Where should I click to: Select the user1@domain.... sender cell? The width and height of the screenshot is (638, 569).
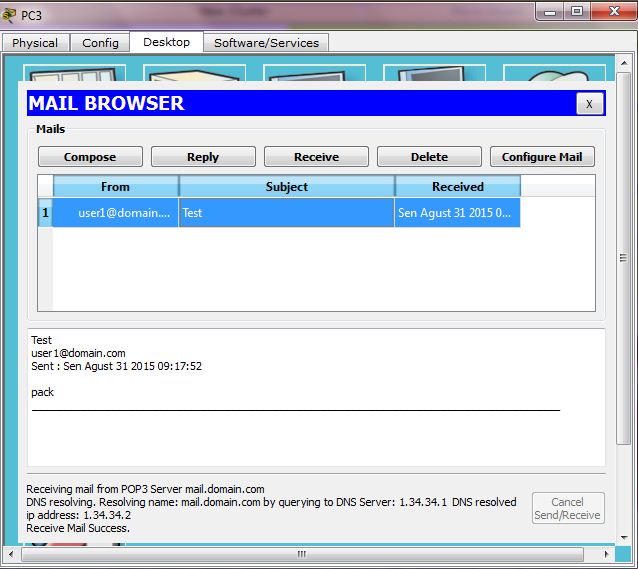tap(116, 212)
